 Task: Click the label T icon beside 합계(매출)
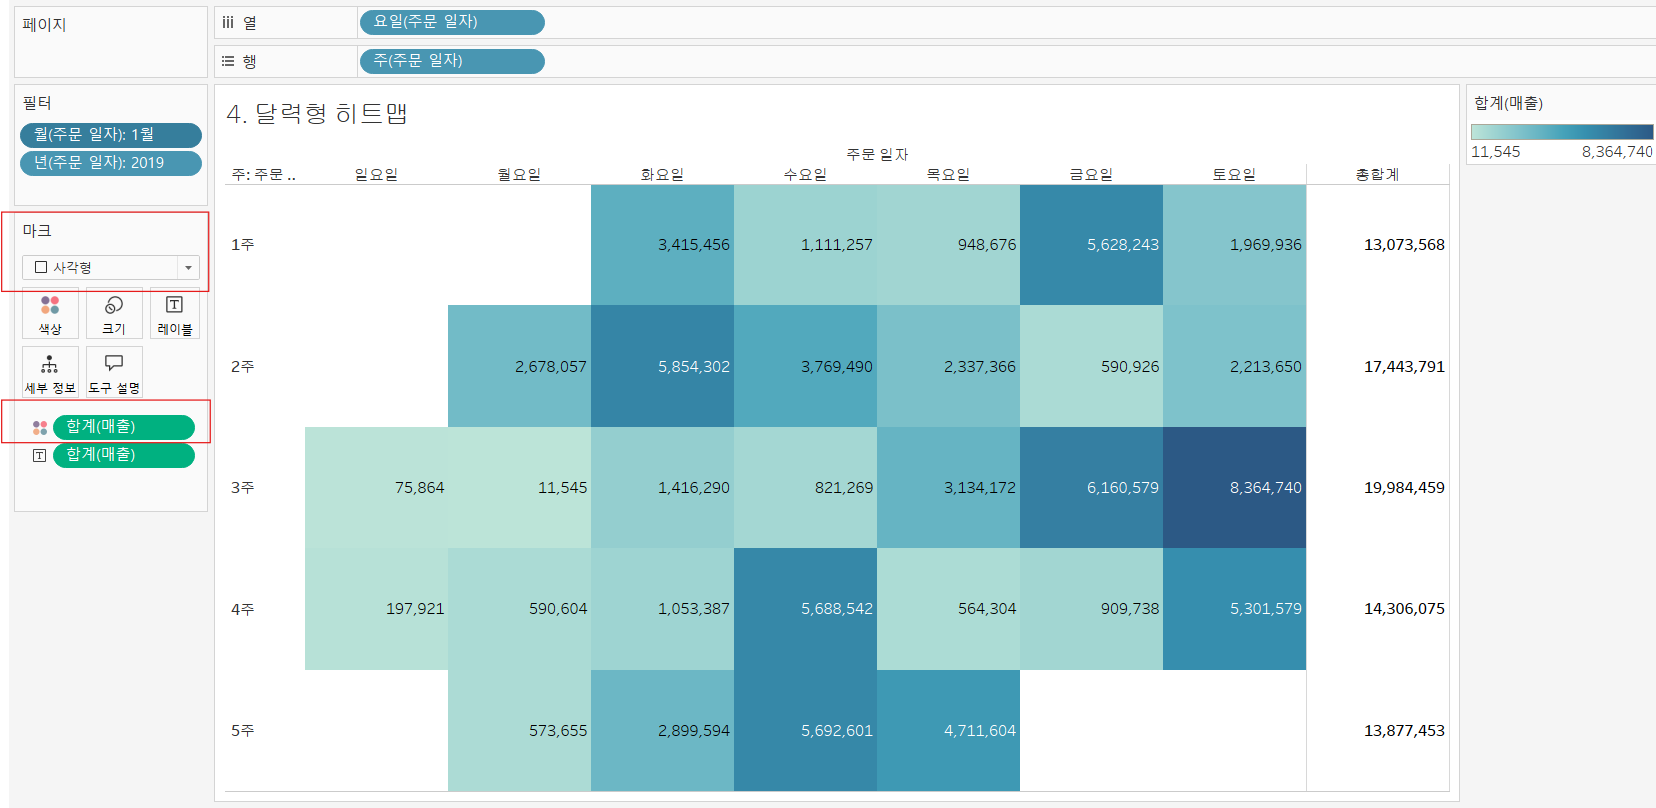(40, 455)
